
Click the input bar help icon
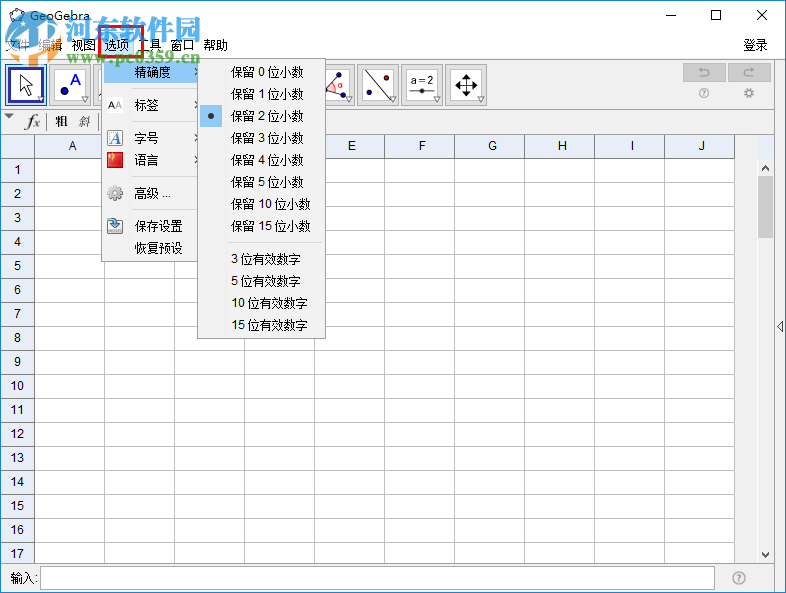tap(738, 578)
